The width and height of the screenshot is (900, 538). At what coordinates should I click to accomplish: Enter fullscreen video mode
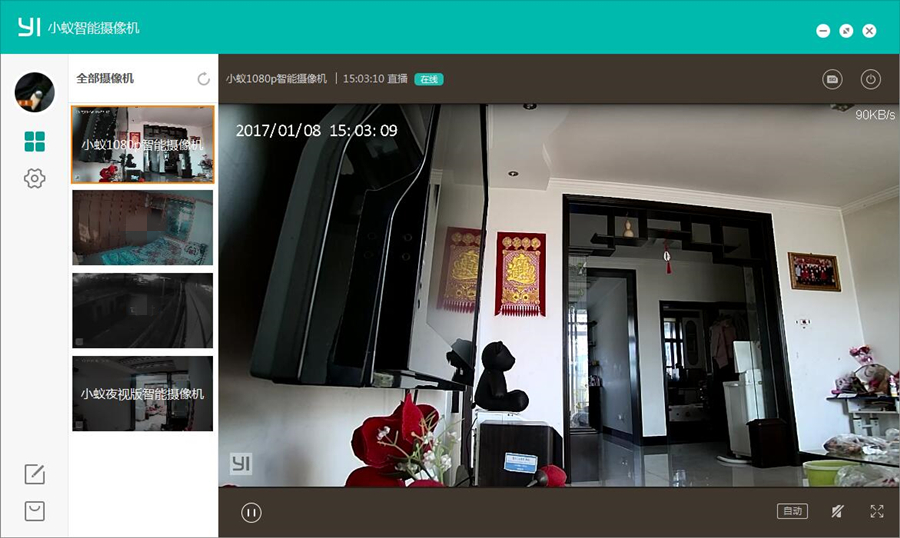click(x=876, y=511)
